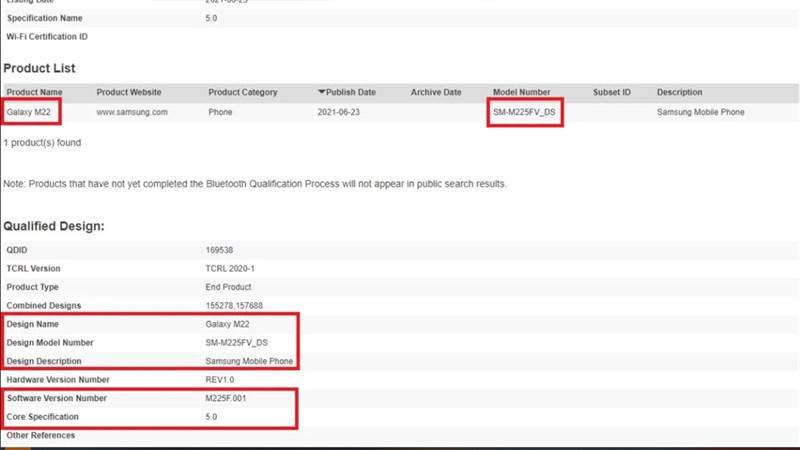Select Core Specification value 5.0

click(x=211, y=417)
